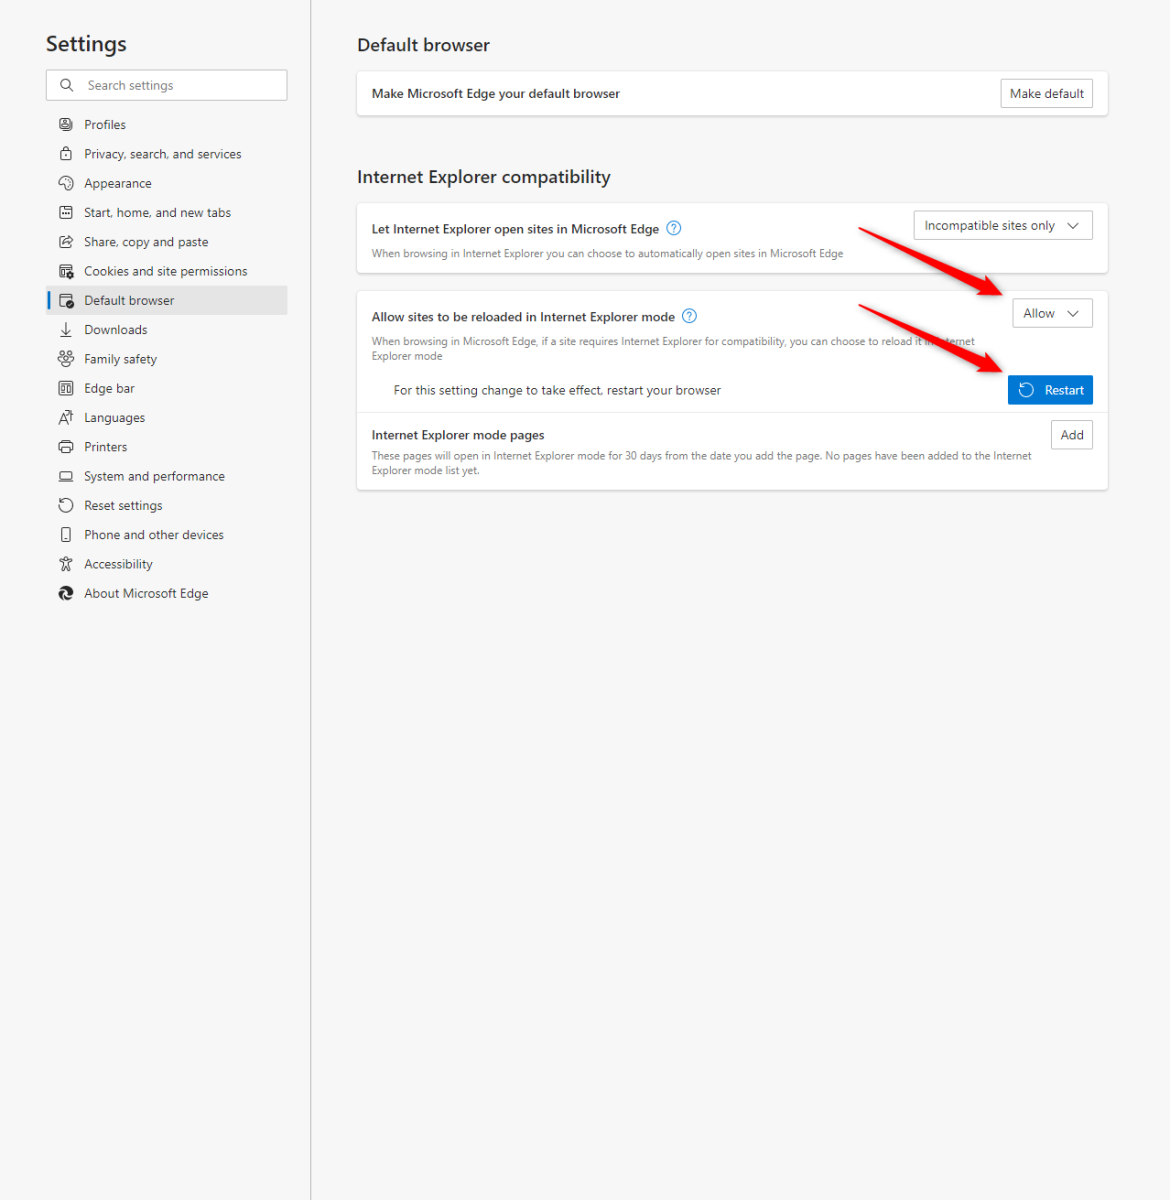Click Add for Internet Explorer mode pages
The height and width of the screenshot is (1200, 1170).
[x=1071, y=435]
